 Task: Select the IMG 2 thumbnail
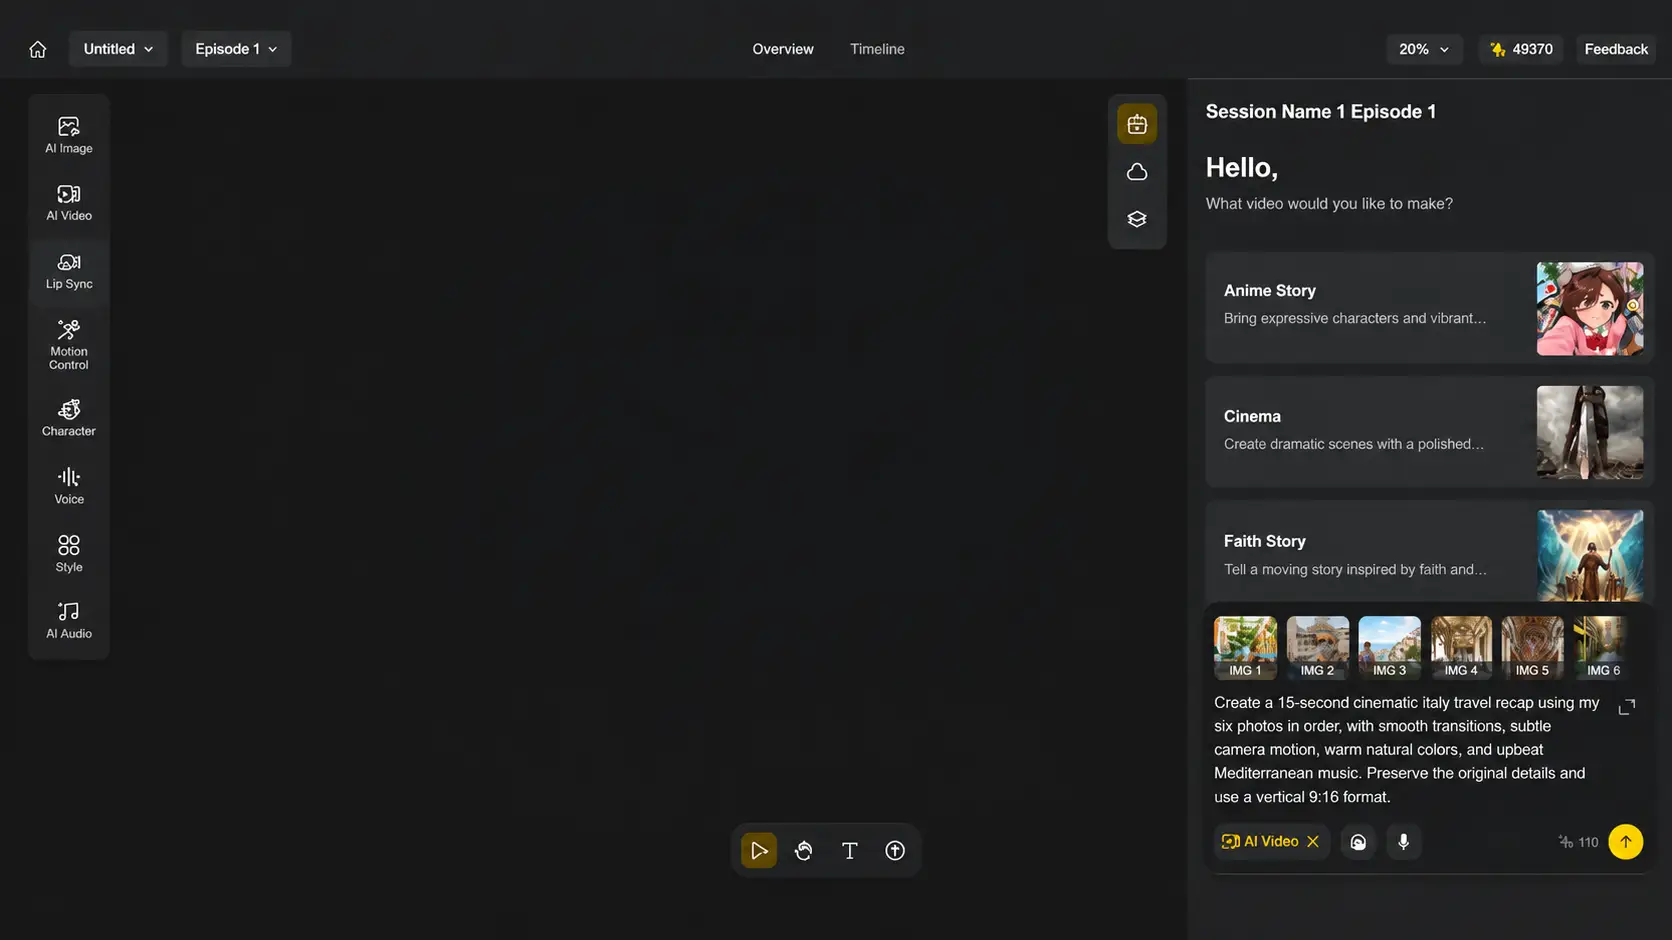coord(1317,648)
